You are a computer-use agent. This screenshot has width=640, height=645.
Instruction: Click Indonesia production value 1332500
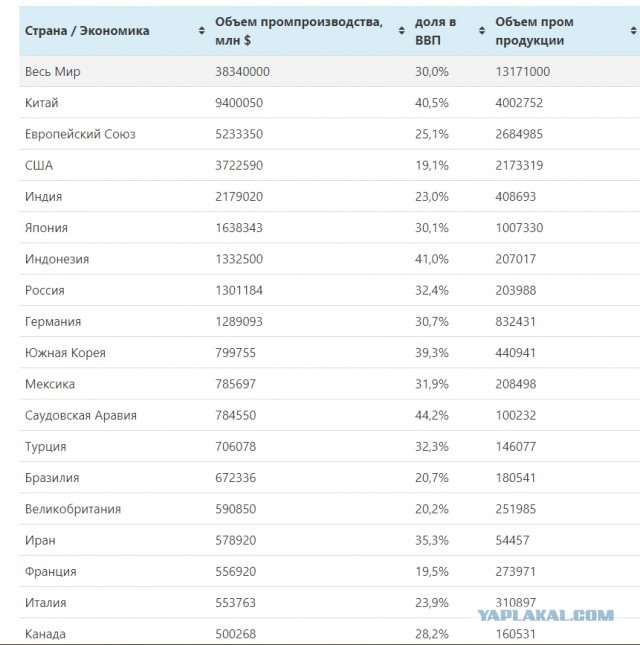[x=239, y=259]
